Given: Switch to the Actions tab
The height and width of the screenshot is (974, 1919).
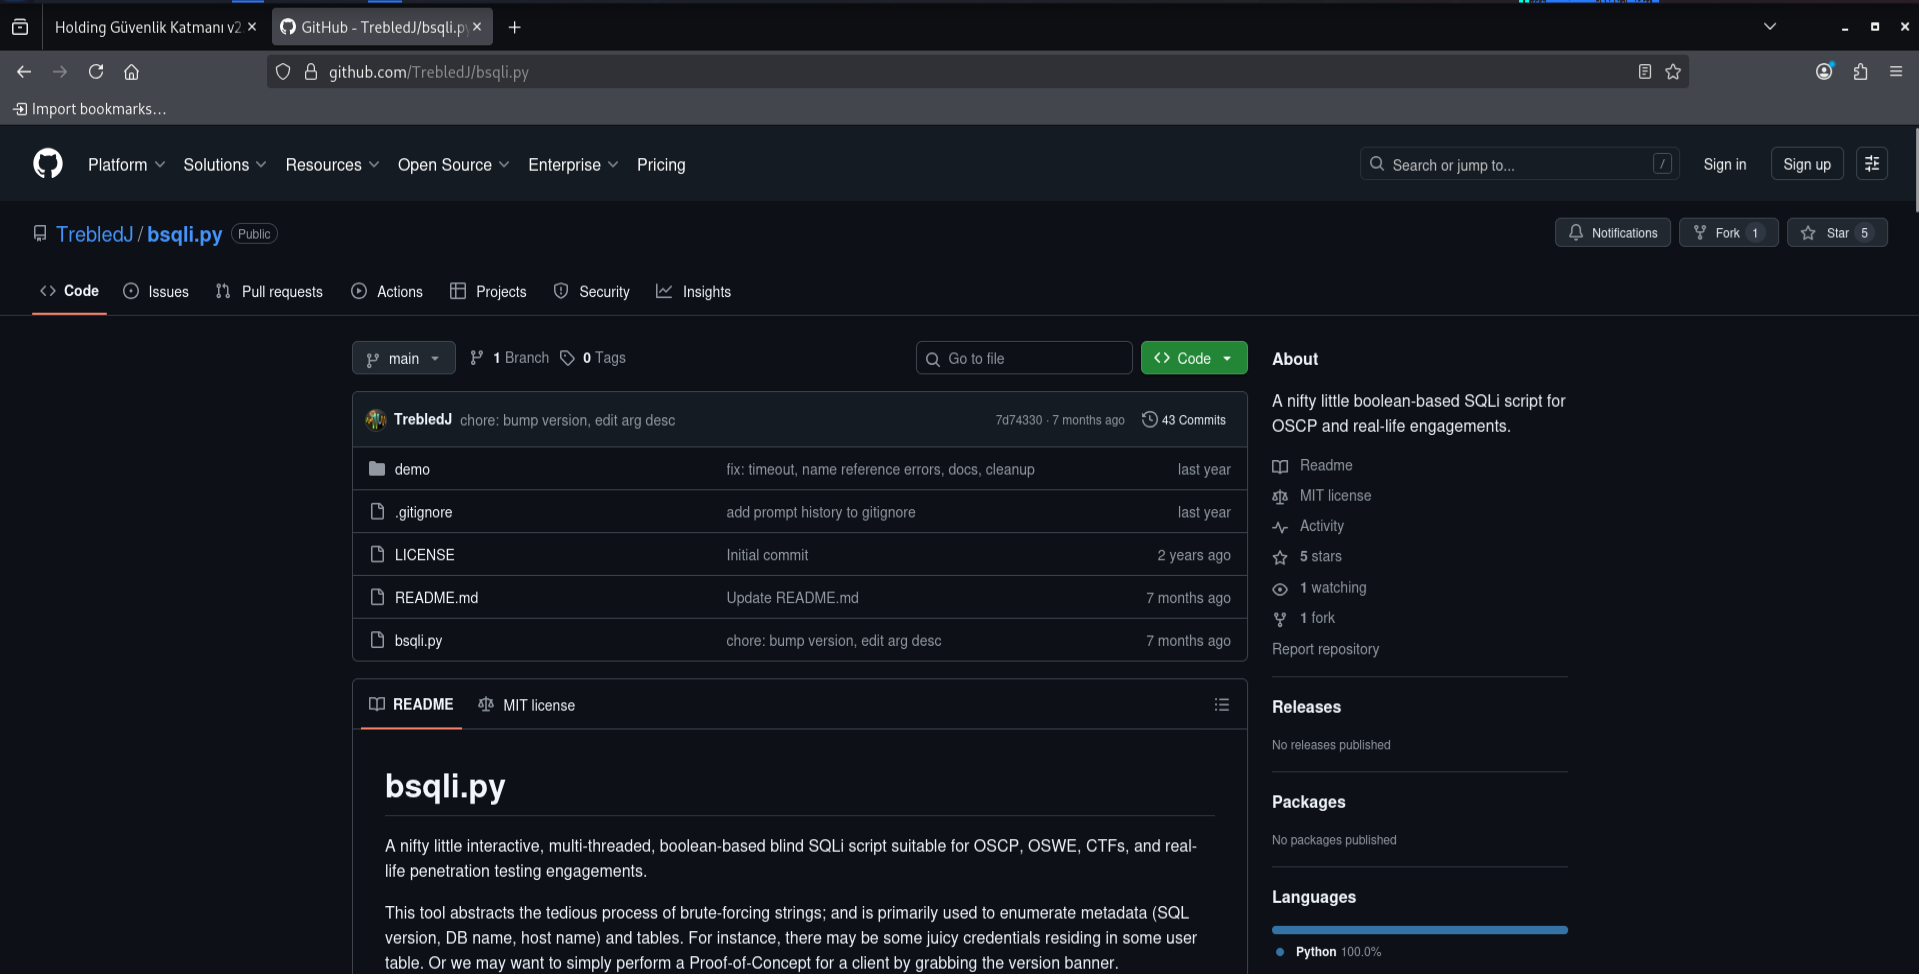Looking at the screenshot, I should tap(387, 292).
